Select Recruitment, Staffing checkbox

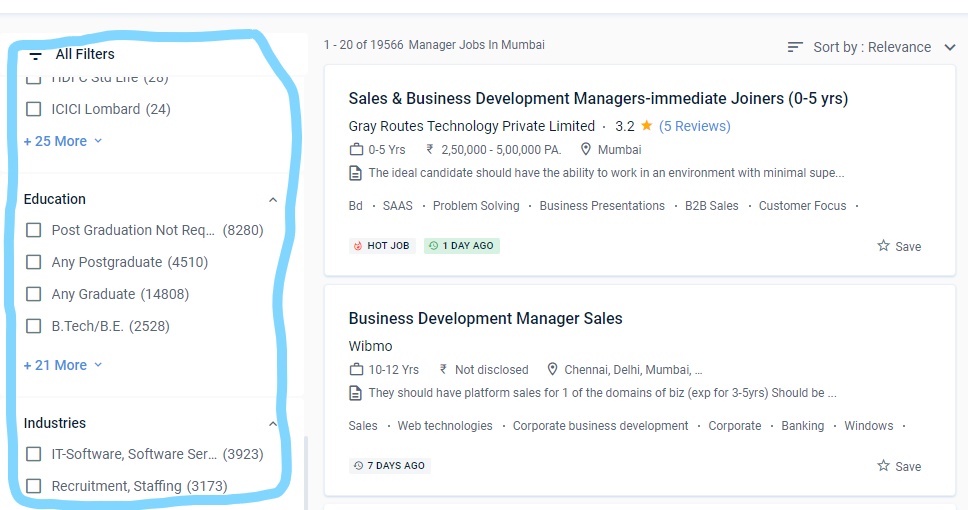point(33,487)
